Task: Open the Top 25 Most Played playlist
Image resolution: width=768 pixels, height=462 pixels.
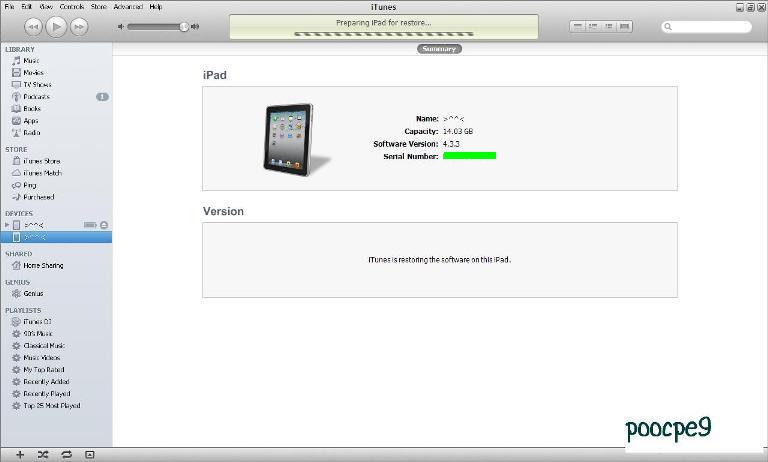Action: 51,406
